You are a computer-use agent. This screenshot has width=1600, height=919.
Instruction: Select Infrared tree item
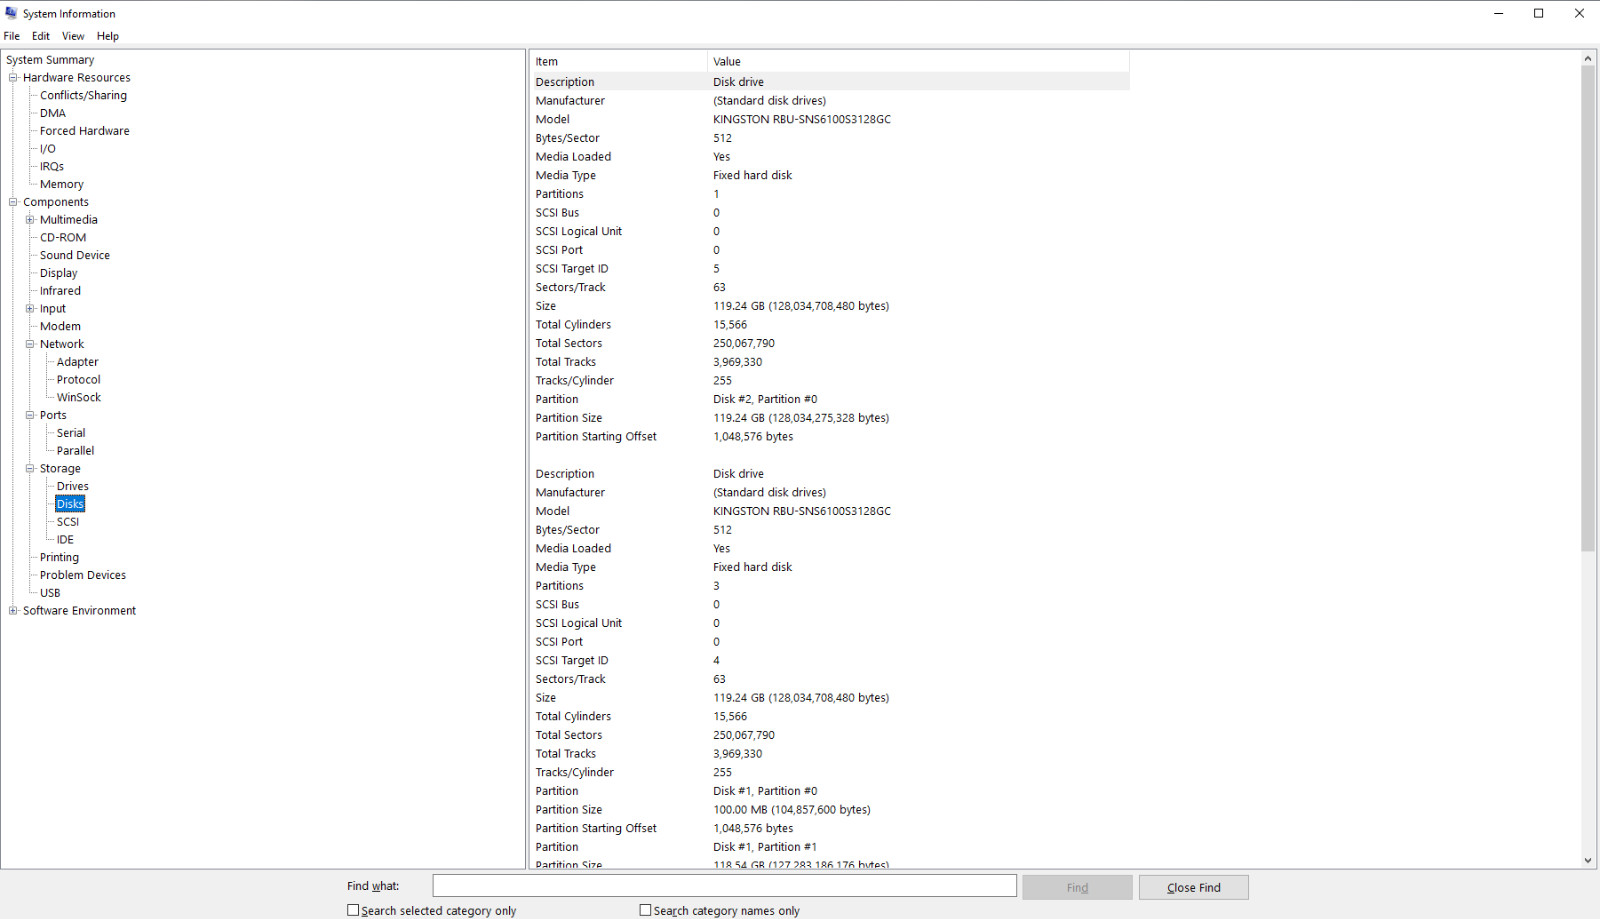[60, 291]
